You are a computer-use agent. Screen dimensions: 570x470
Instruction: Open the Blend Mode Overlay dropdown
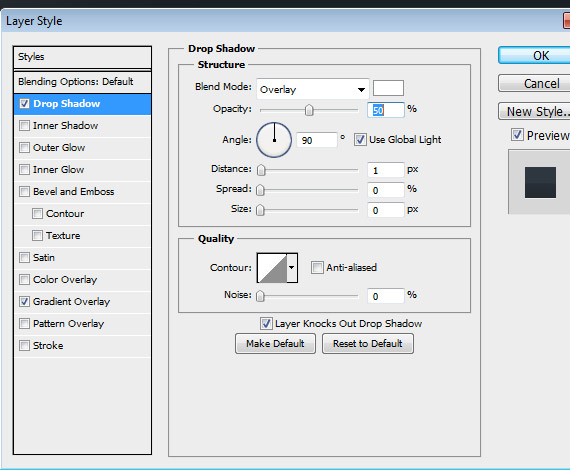313,89
